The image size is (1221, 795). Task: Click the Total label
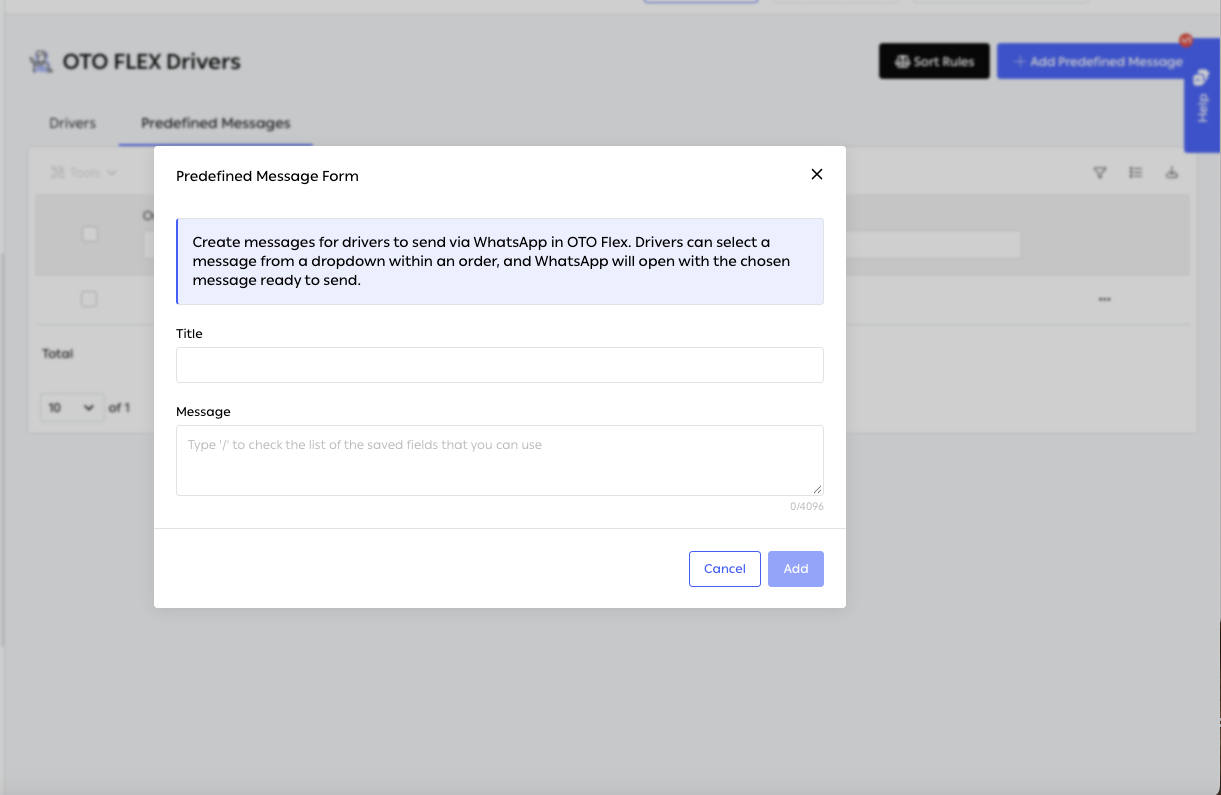(x=58, y=353)
